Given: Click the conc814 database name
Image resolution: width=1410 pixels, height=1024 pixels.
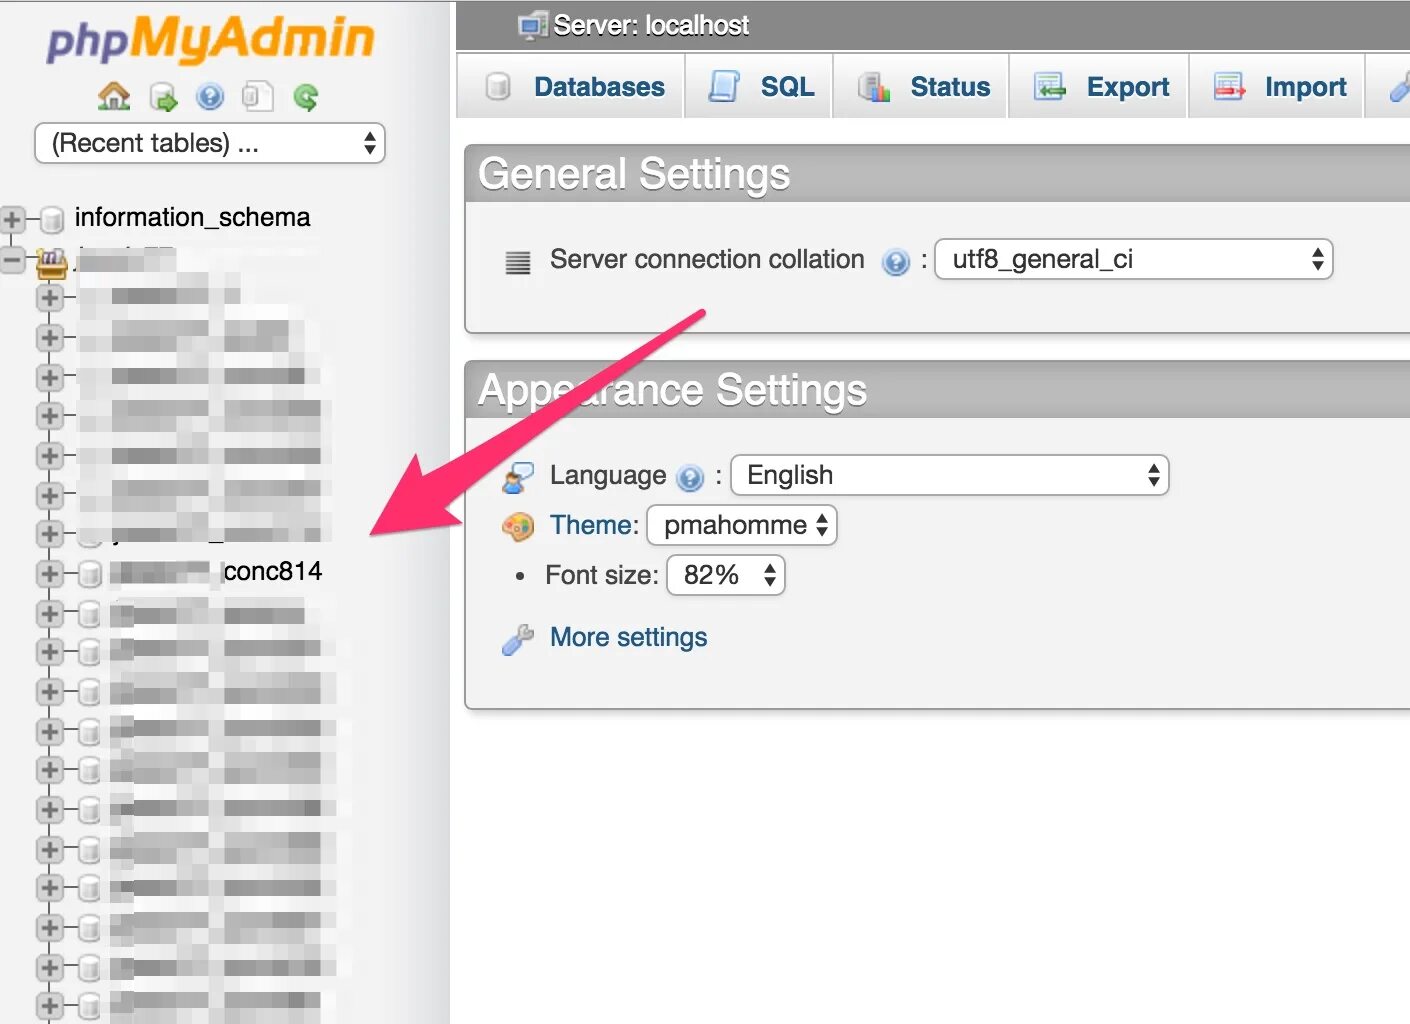Looking at the screenshot, I should tap(273, 571).
